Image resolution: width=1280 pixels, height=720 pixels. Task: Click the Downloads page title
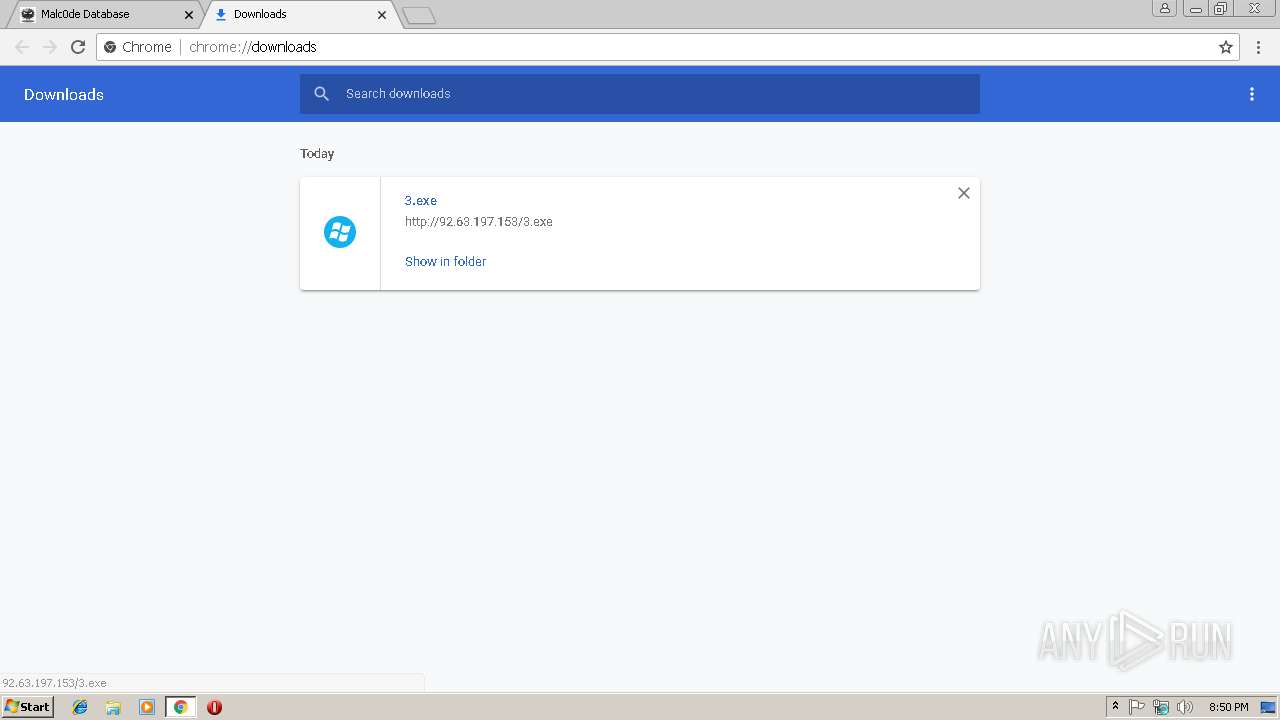coord(64,94)
